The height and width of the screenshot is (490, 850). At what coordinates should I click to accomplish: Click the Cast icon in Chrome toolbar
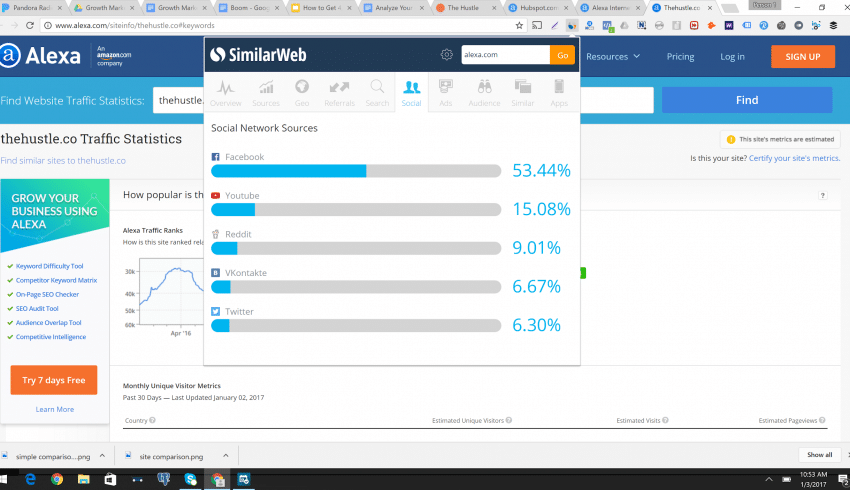pyautogui.click(x=537, y=25)
